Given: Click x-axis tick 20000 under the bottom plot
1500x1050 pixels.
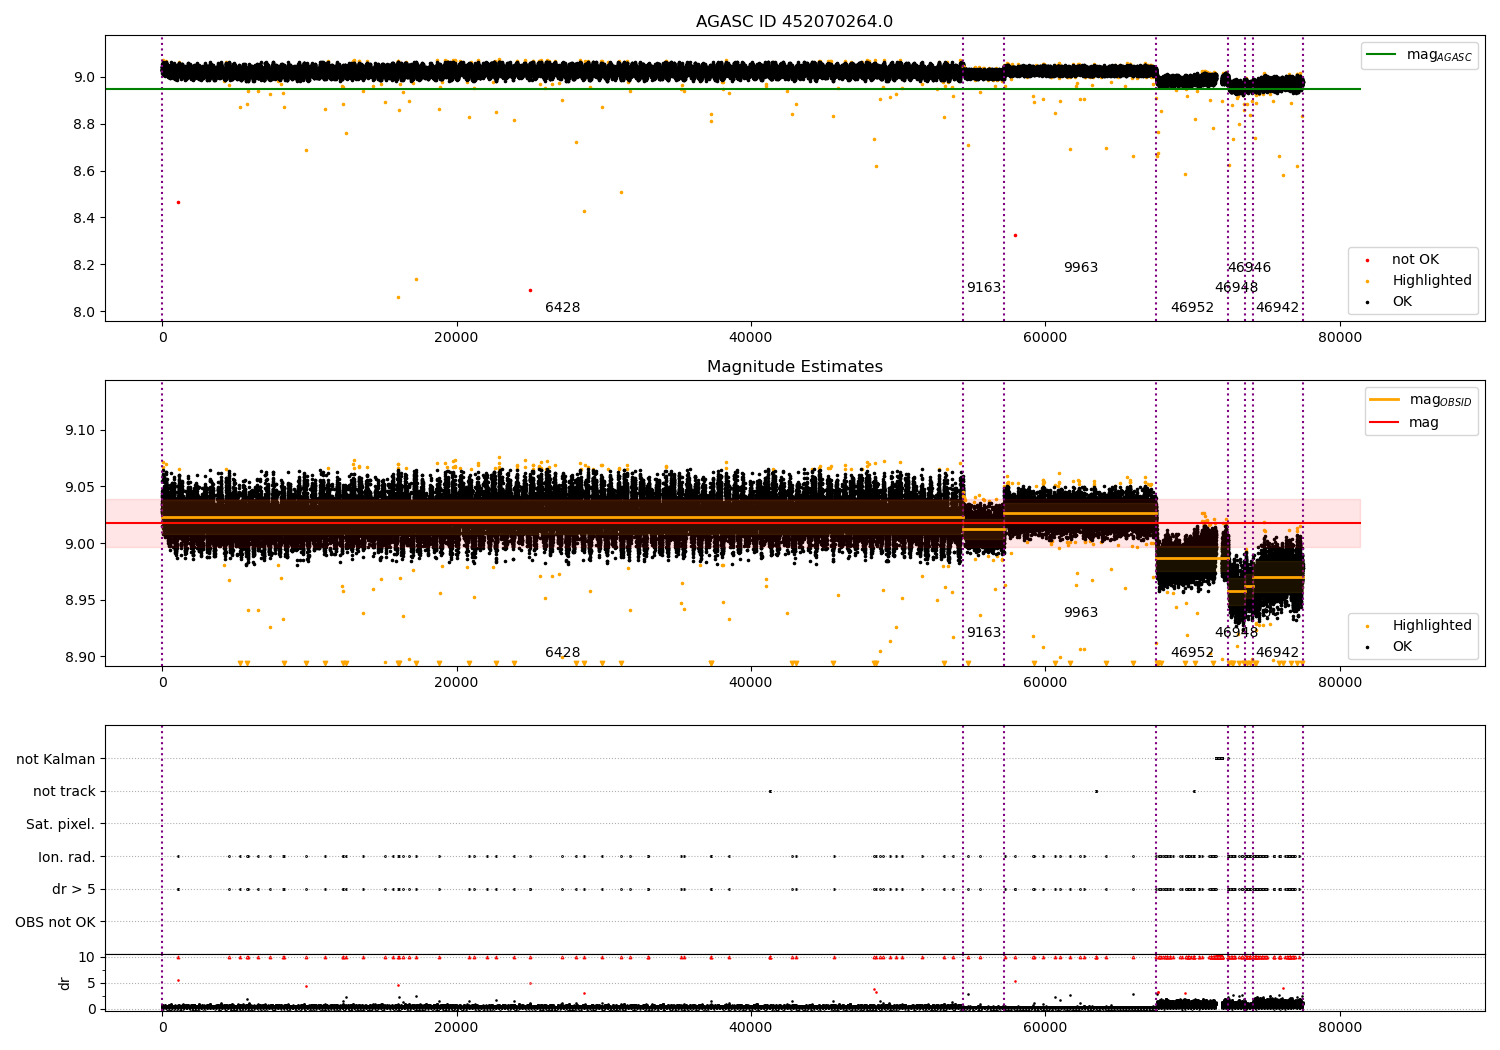Looking at the screenshot, I should pos(456,1027).
